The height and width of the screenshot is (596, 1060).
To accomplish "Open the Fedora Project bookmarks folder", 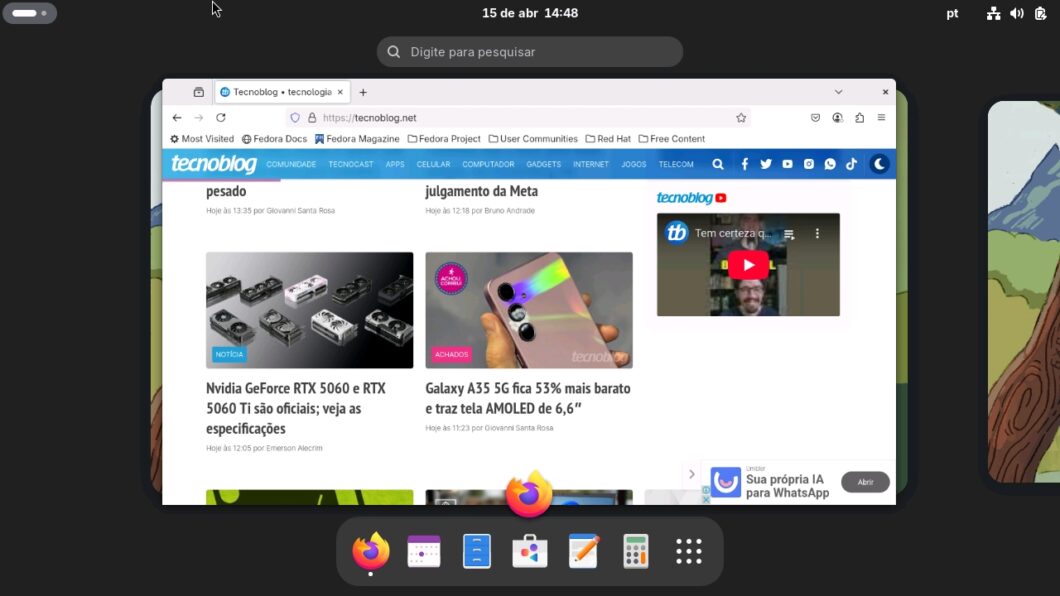I will (x=444, y=139).
